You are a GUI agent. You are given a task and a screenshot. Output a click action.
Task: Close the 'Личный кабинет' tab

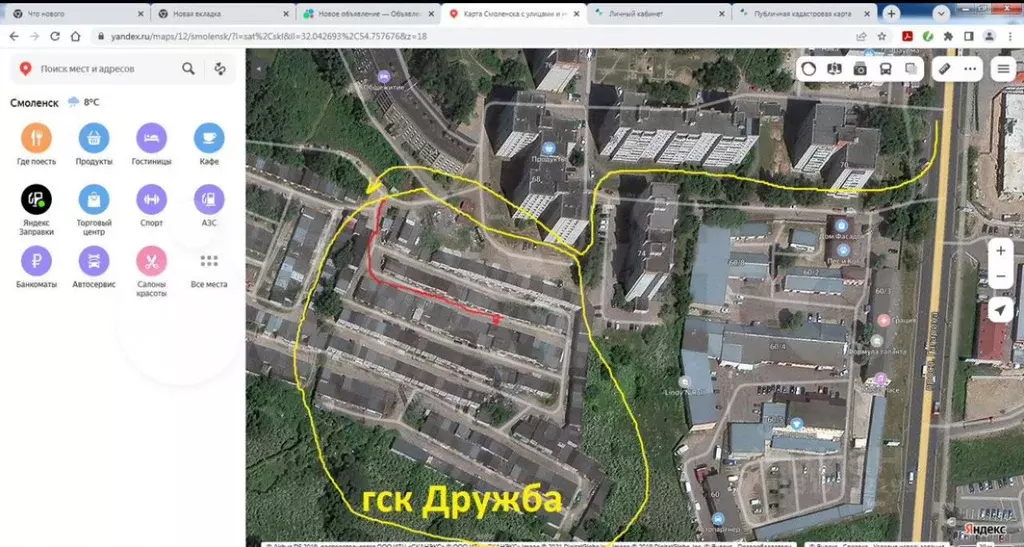click(x=722, y=14)
